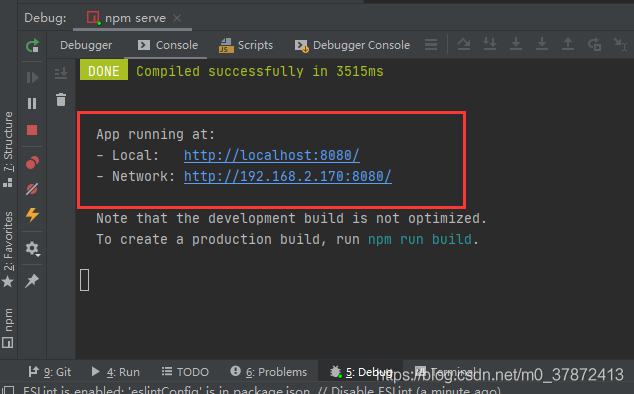
Task: Open http://localhost:8080/ link
Action: [x=272, y=155]
